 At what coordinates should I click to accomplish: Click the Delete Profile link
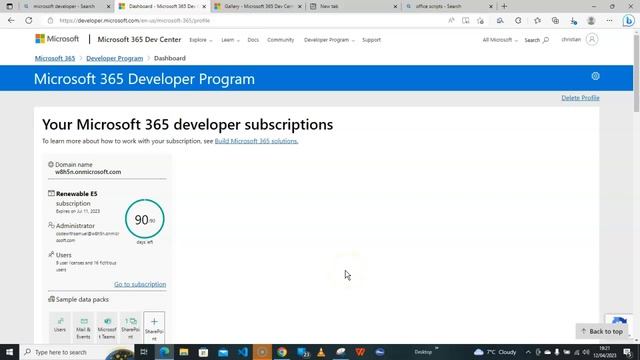(580, 98)
